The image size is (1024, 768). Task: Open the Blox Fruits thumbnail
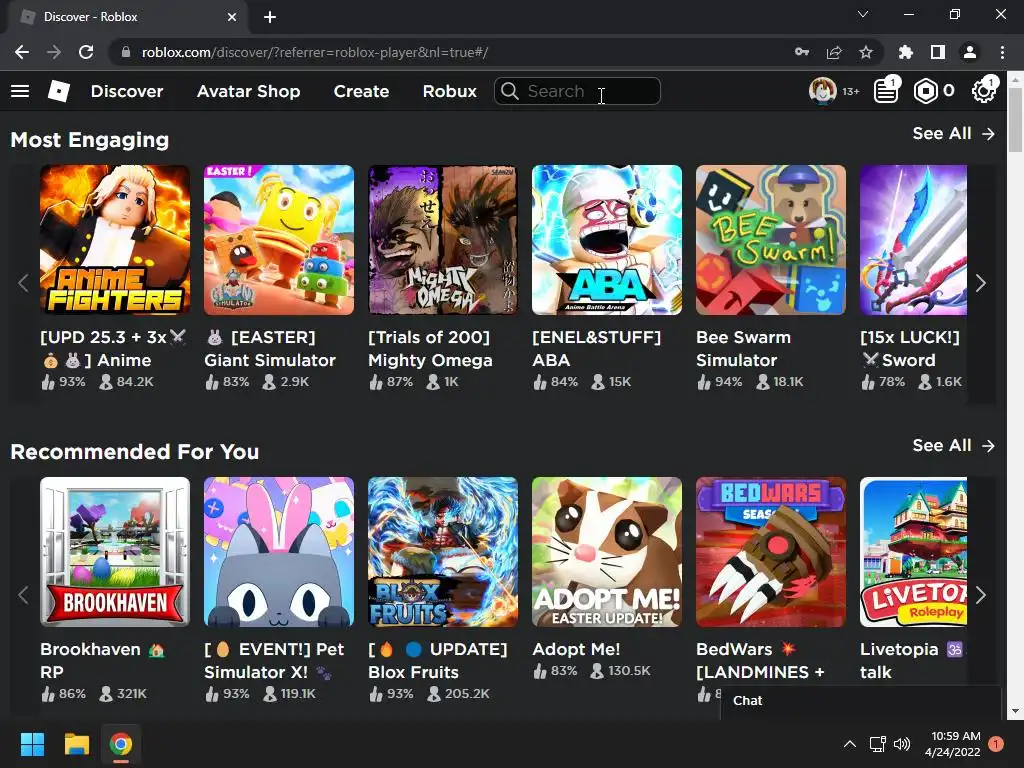pyautogui.click(x=443, y=552)
